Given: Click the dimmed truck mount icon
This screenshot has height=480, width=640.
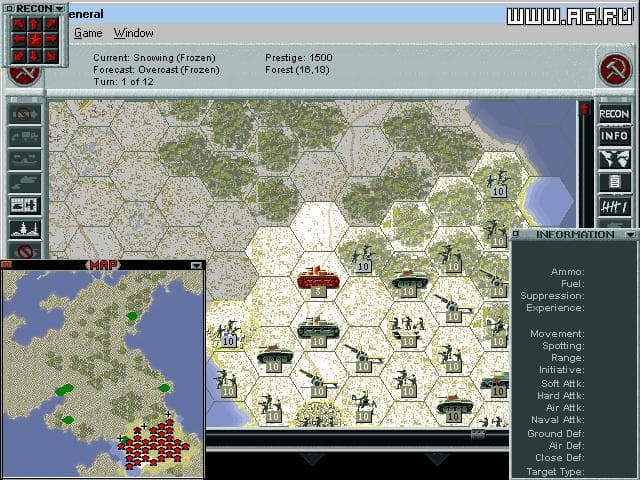Looking at the screenshot, I should 24,137.
